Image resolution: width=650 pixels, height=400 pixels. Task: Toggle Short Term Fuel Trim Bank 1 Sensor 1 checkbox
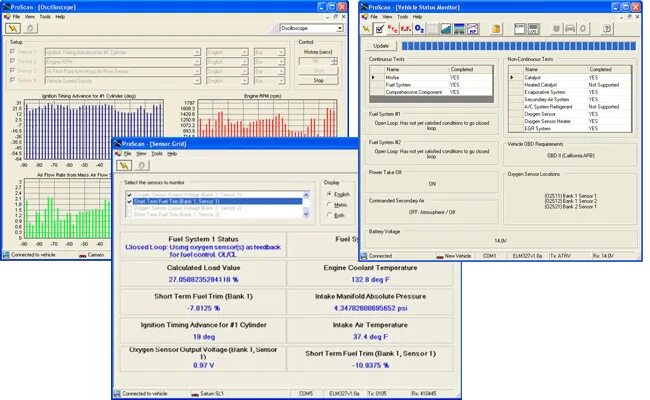[129, 201]
